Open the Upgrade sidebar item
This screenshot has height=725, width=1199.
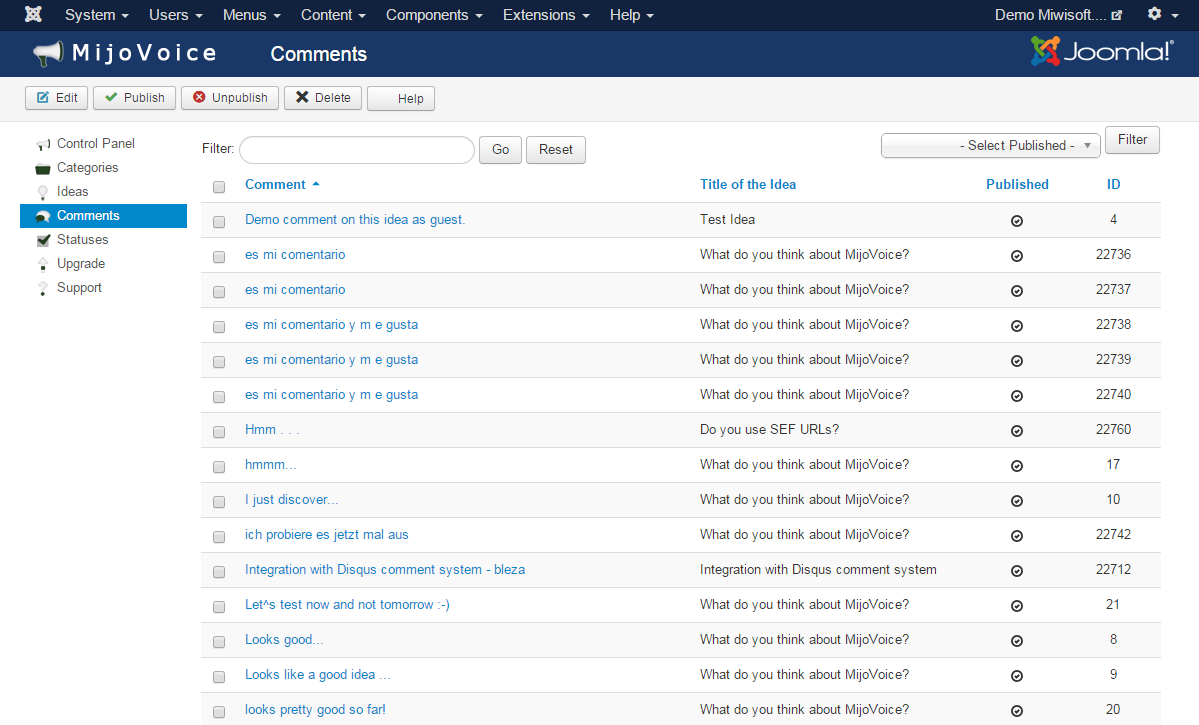[x=80, y=264]
